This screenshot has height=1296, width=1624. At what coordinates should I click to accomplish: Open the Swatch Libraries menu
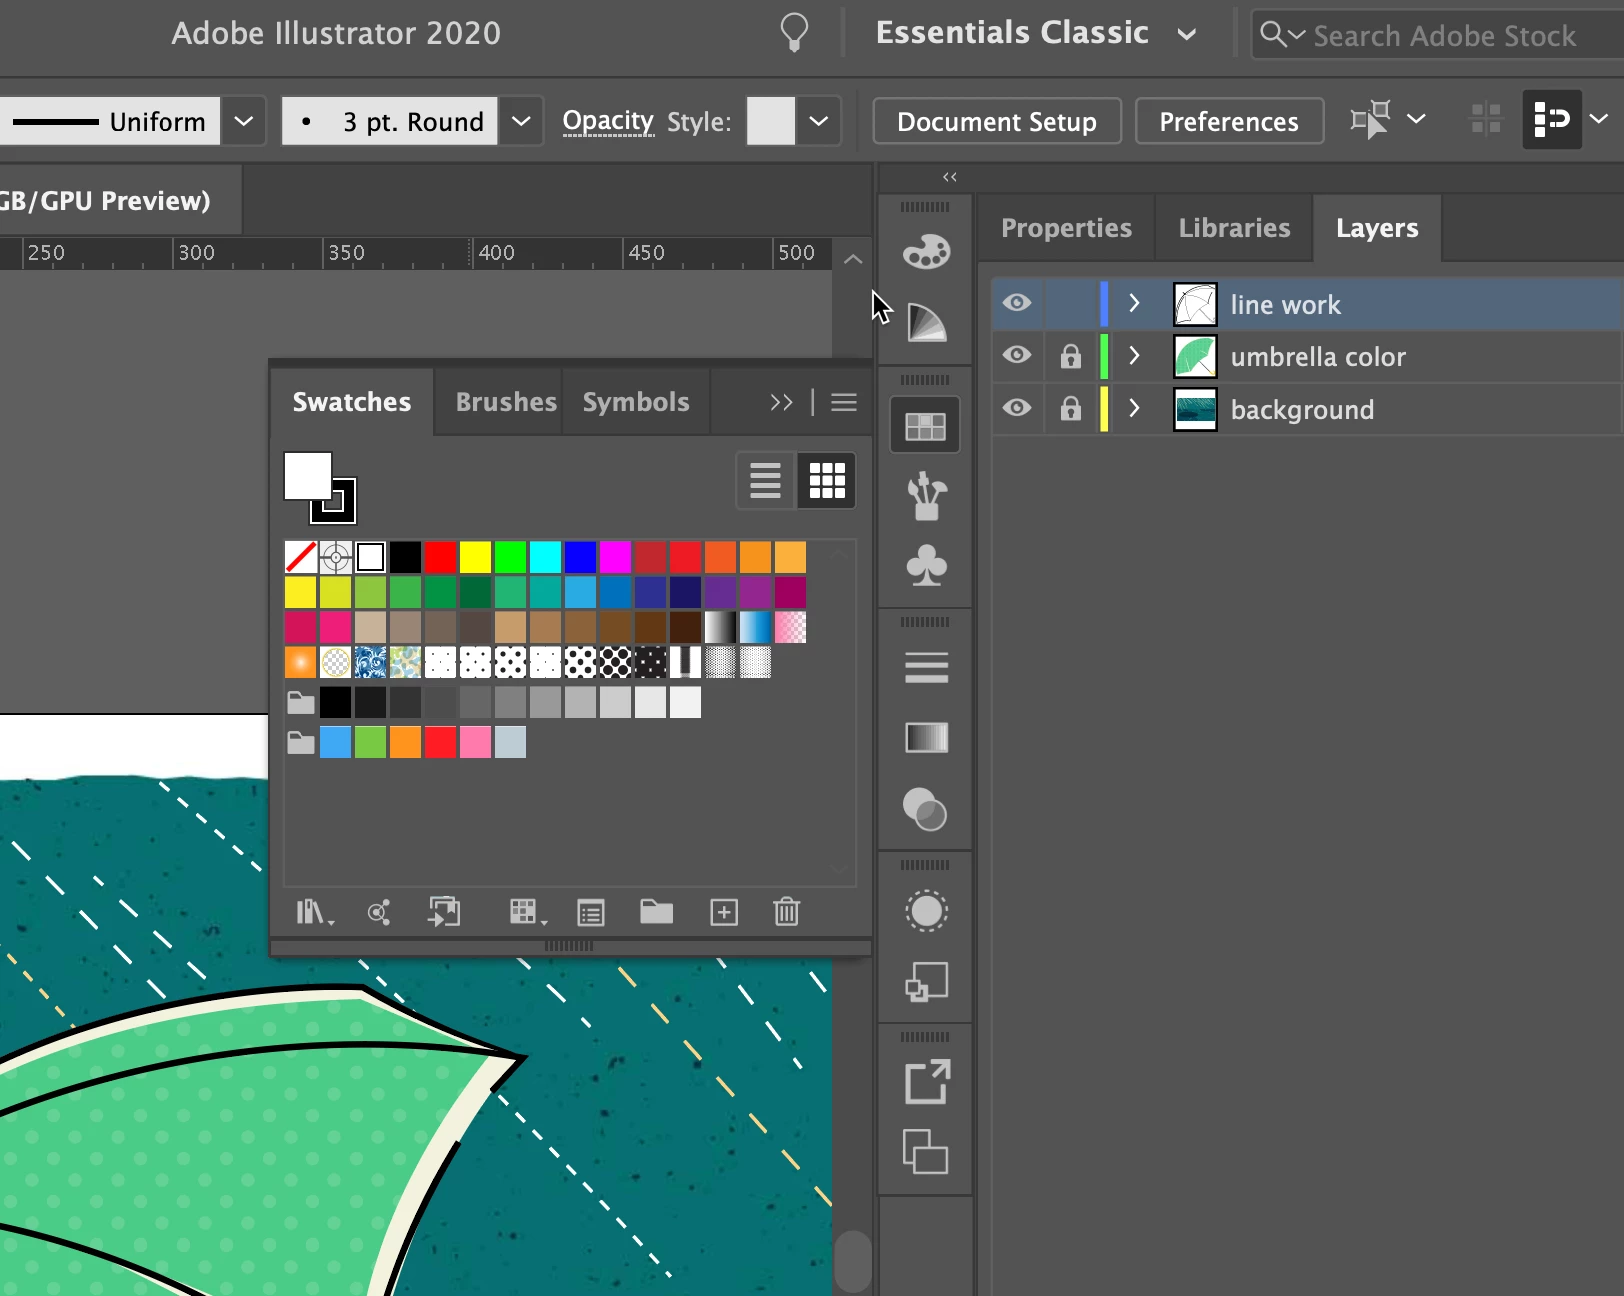click(x=315, y=912)
